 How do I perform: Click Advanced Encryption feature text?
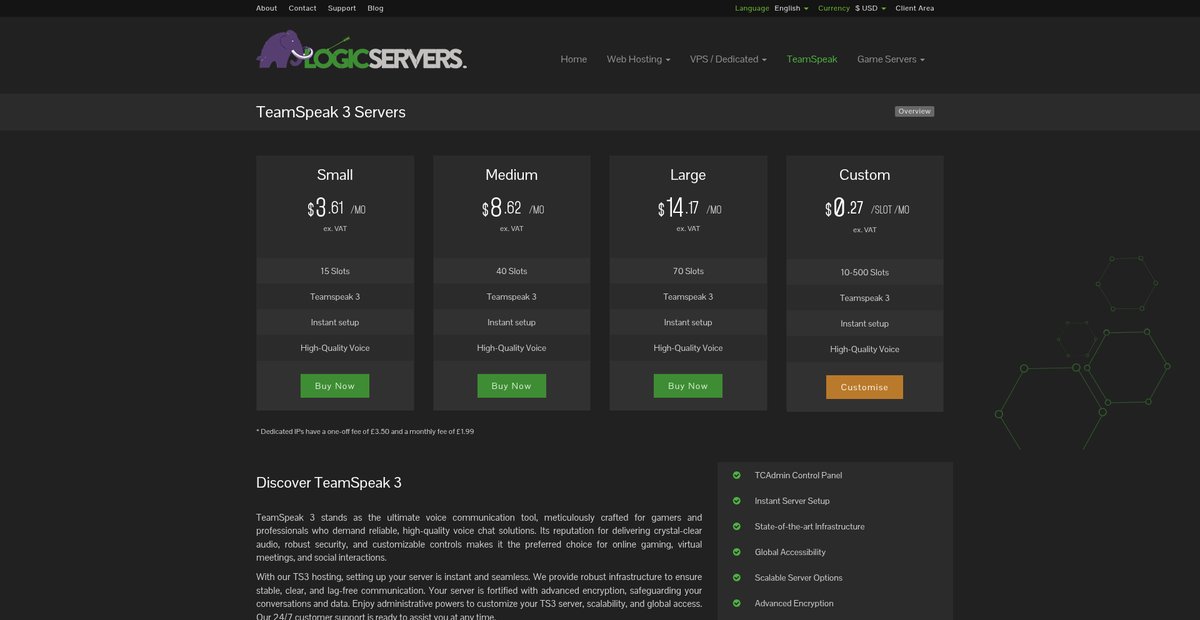coord(794,603)
